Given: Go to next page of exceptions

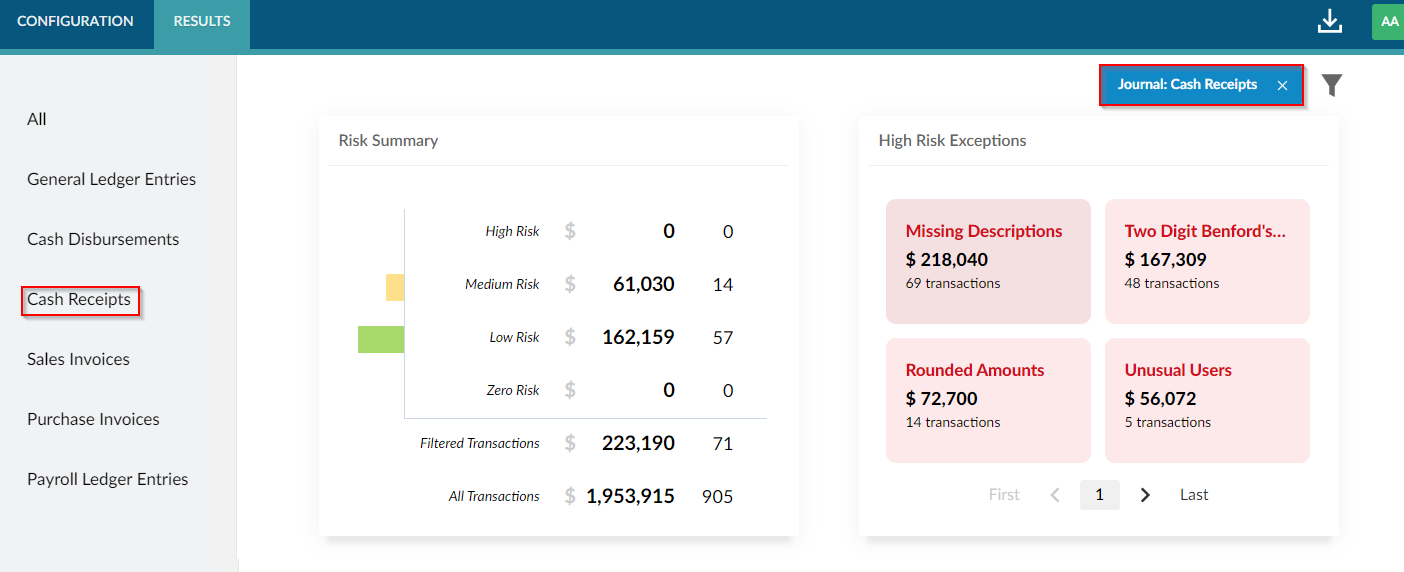Looking at the screenshot, I should coord(1145,495).
